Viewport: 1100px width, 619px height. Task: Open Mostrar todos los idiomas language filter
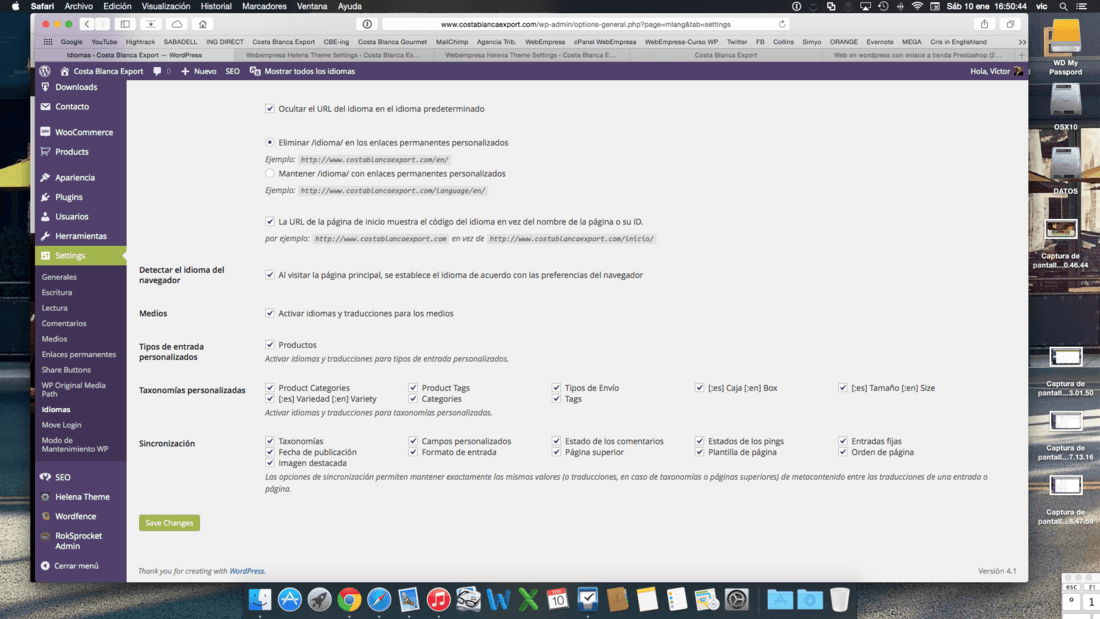[x=302, y=71]
